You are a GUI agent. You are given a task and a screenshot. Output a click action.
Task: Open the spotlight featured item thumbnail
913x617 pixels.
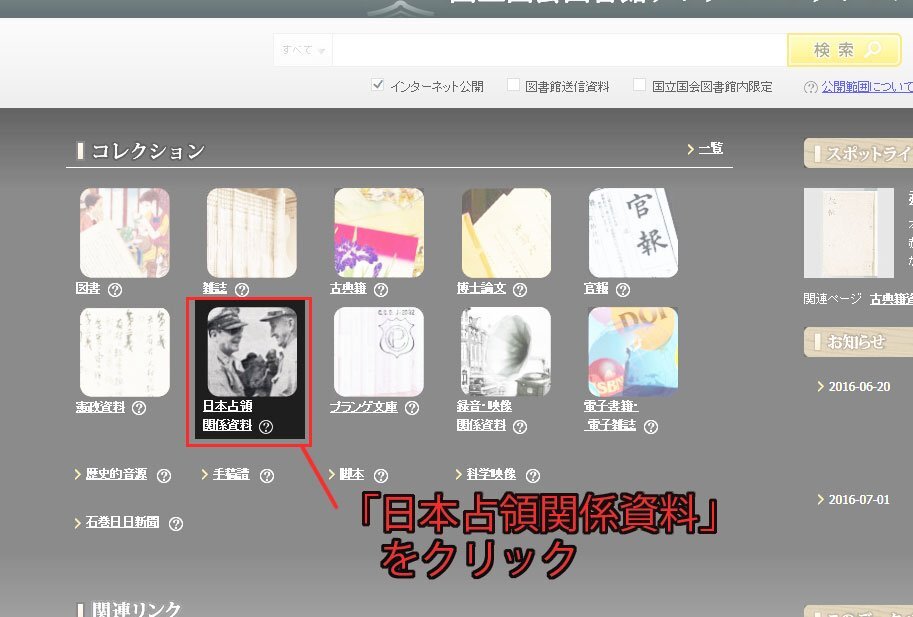(849, 233)
